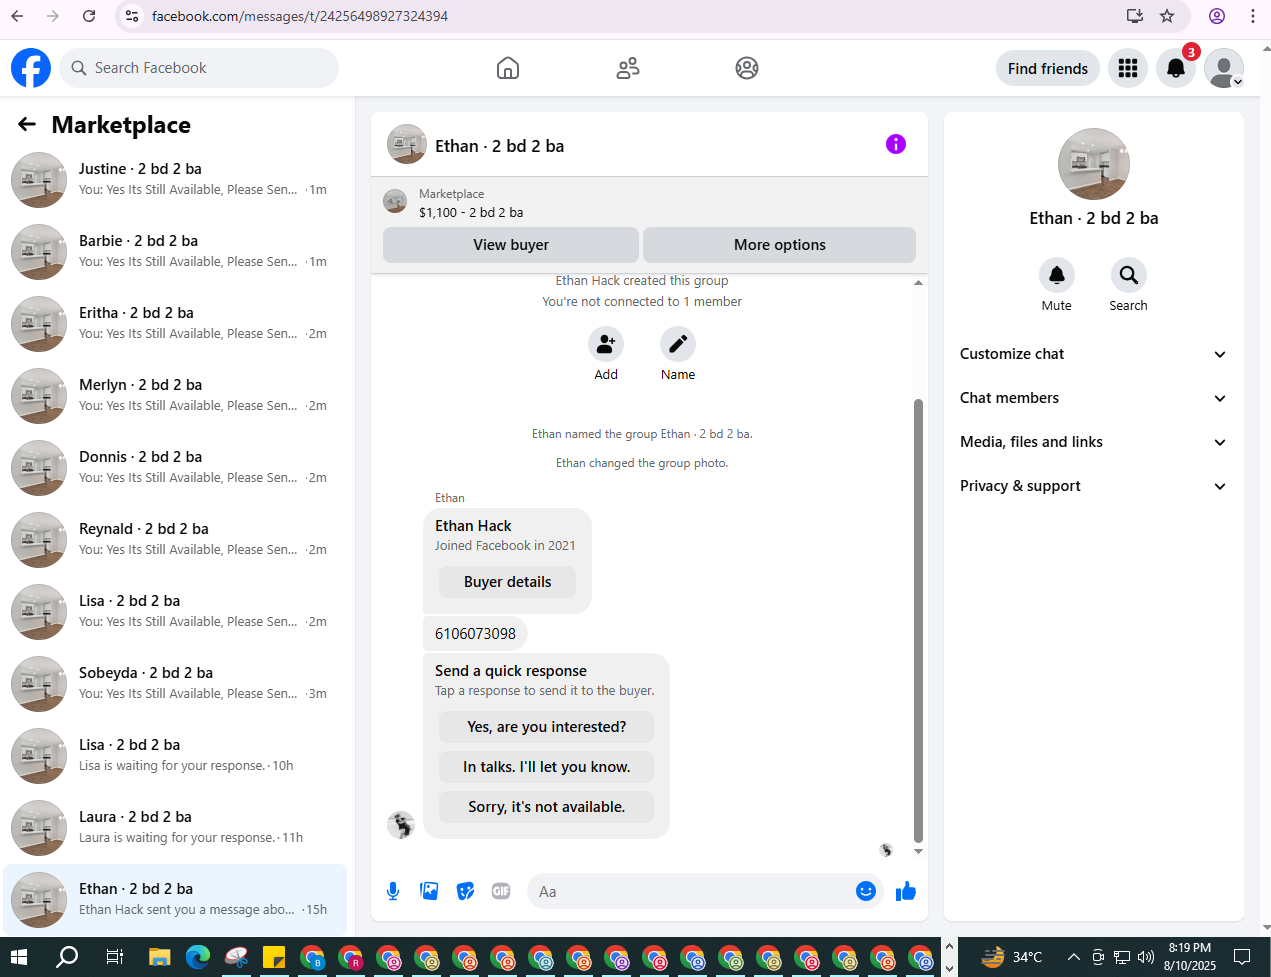This screenshot has width=1271, height=977.
Task: Open the Notifications bell with the 3 badge
Action: (x=1176, y=68)
